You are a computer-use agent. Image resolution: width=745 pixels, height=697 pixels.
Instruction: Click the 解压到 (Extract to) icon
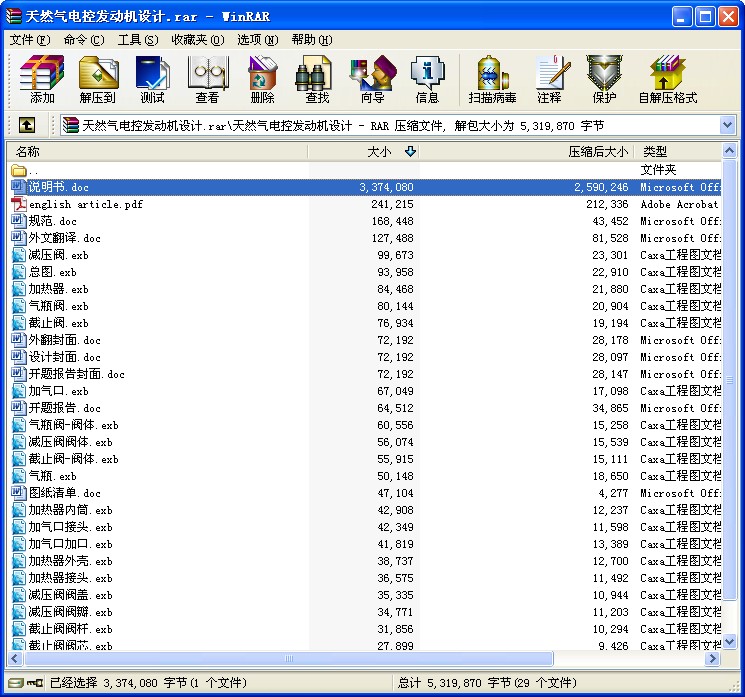[97, 79]
